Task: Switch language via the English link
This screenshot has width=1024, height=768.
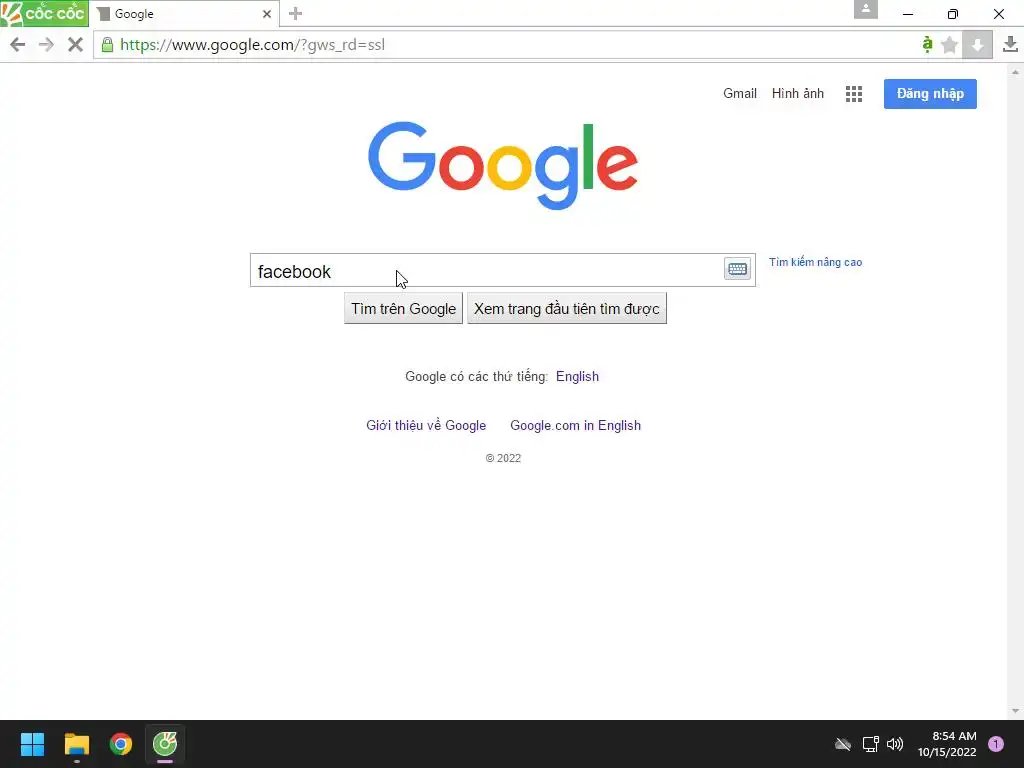Action: pos(577,376)
